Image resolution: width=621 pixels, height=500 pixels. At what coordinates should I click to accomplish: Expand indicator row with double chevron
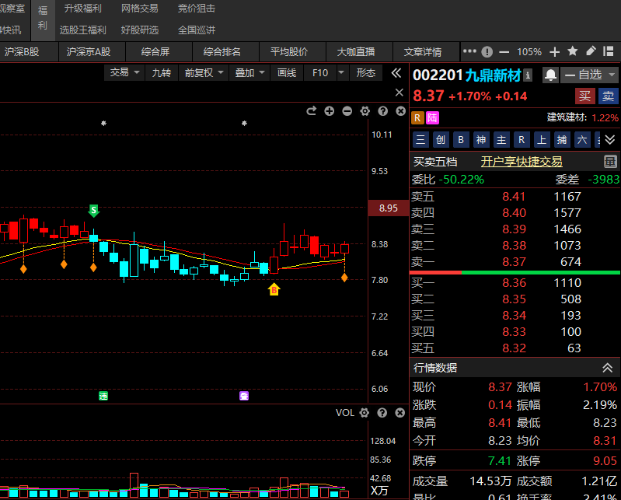click(610, 139)
